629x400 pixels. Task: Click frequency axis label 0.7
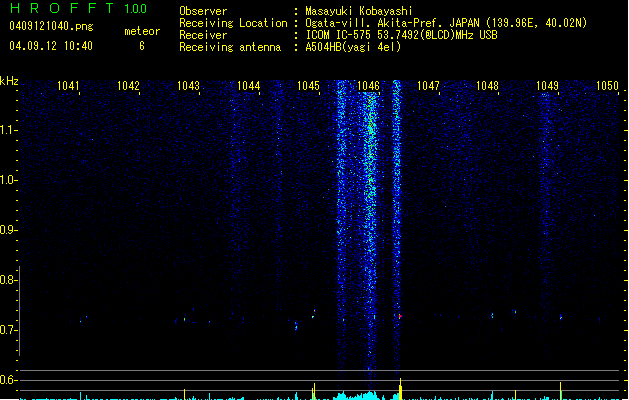coord(8,330)
